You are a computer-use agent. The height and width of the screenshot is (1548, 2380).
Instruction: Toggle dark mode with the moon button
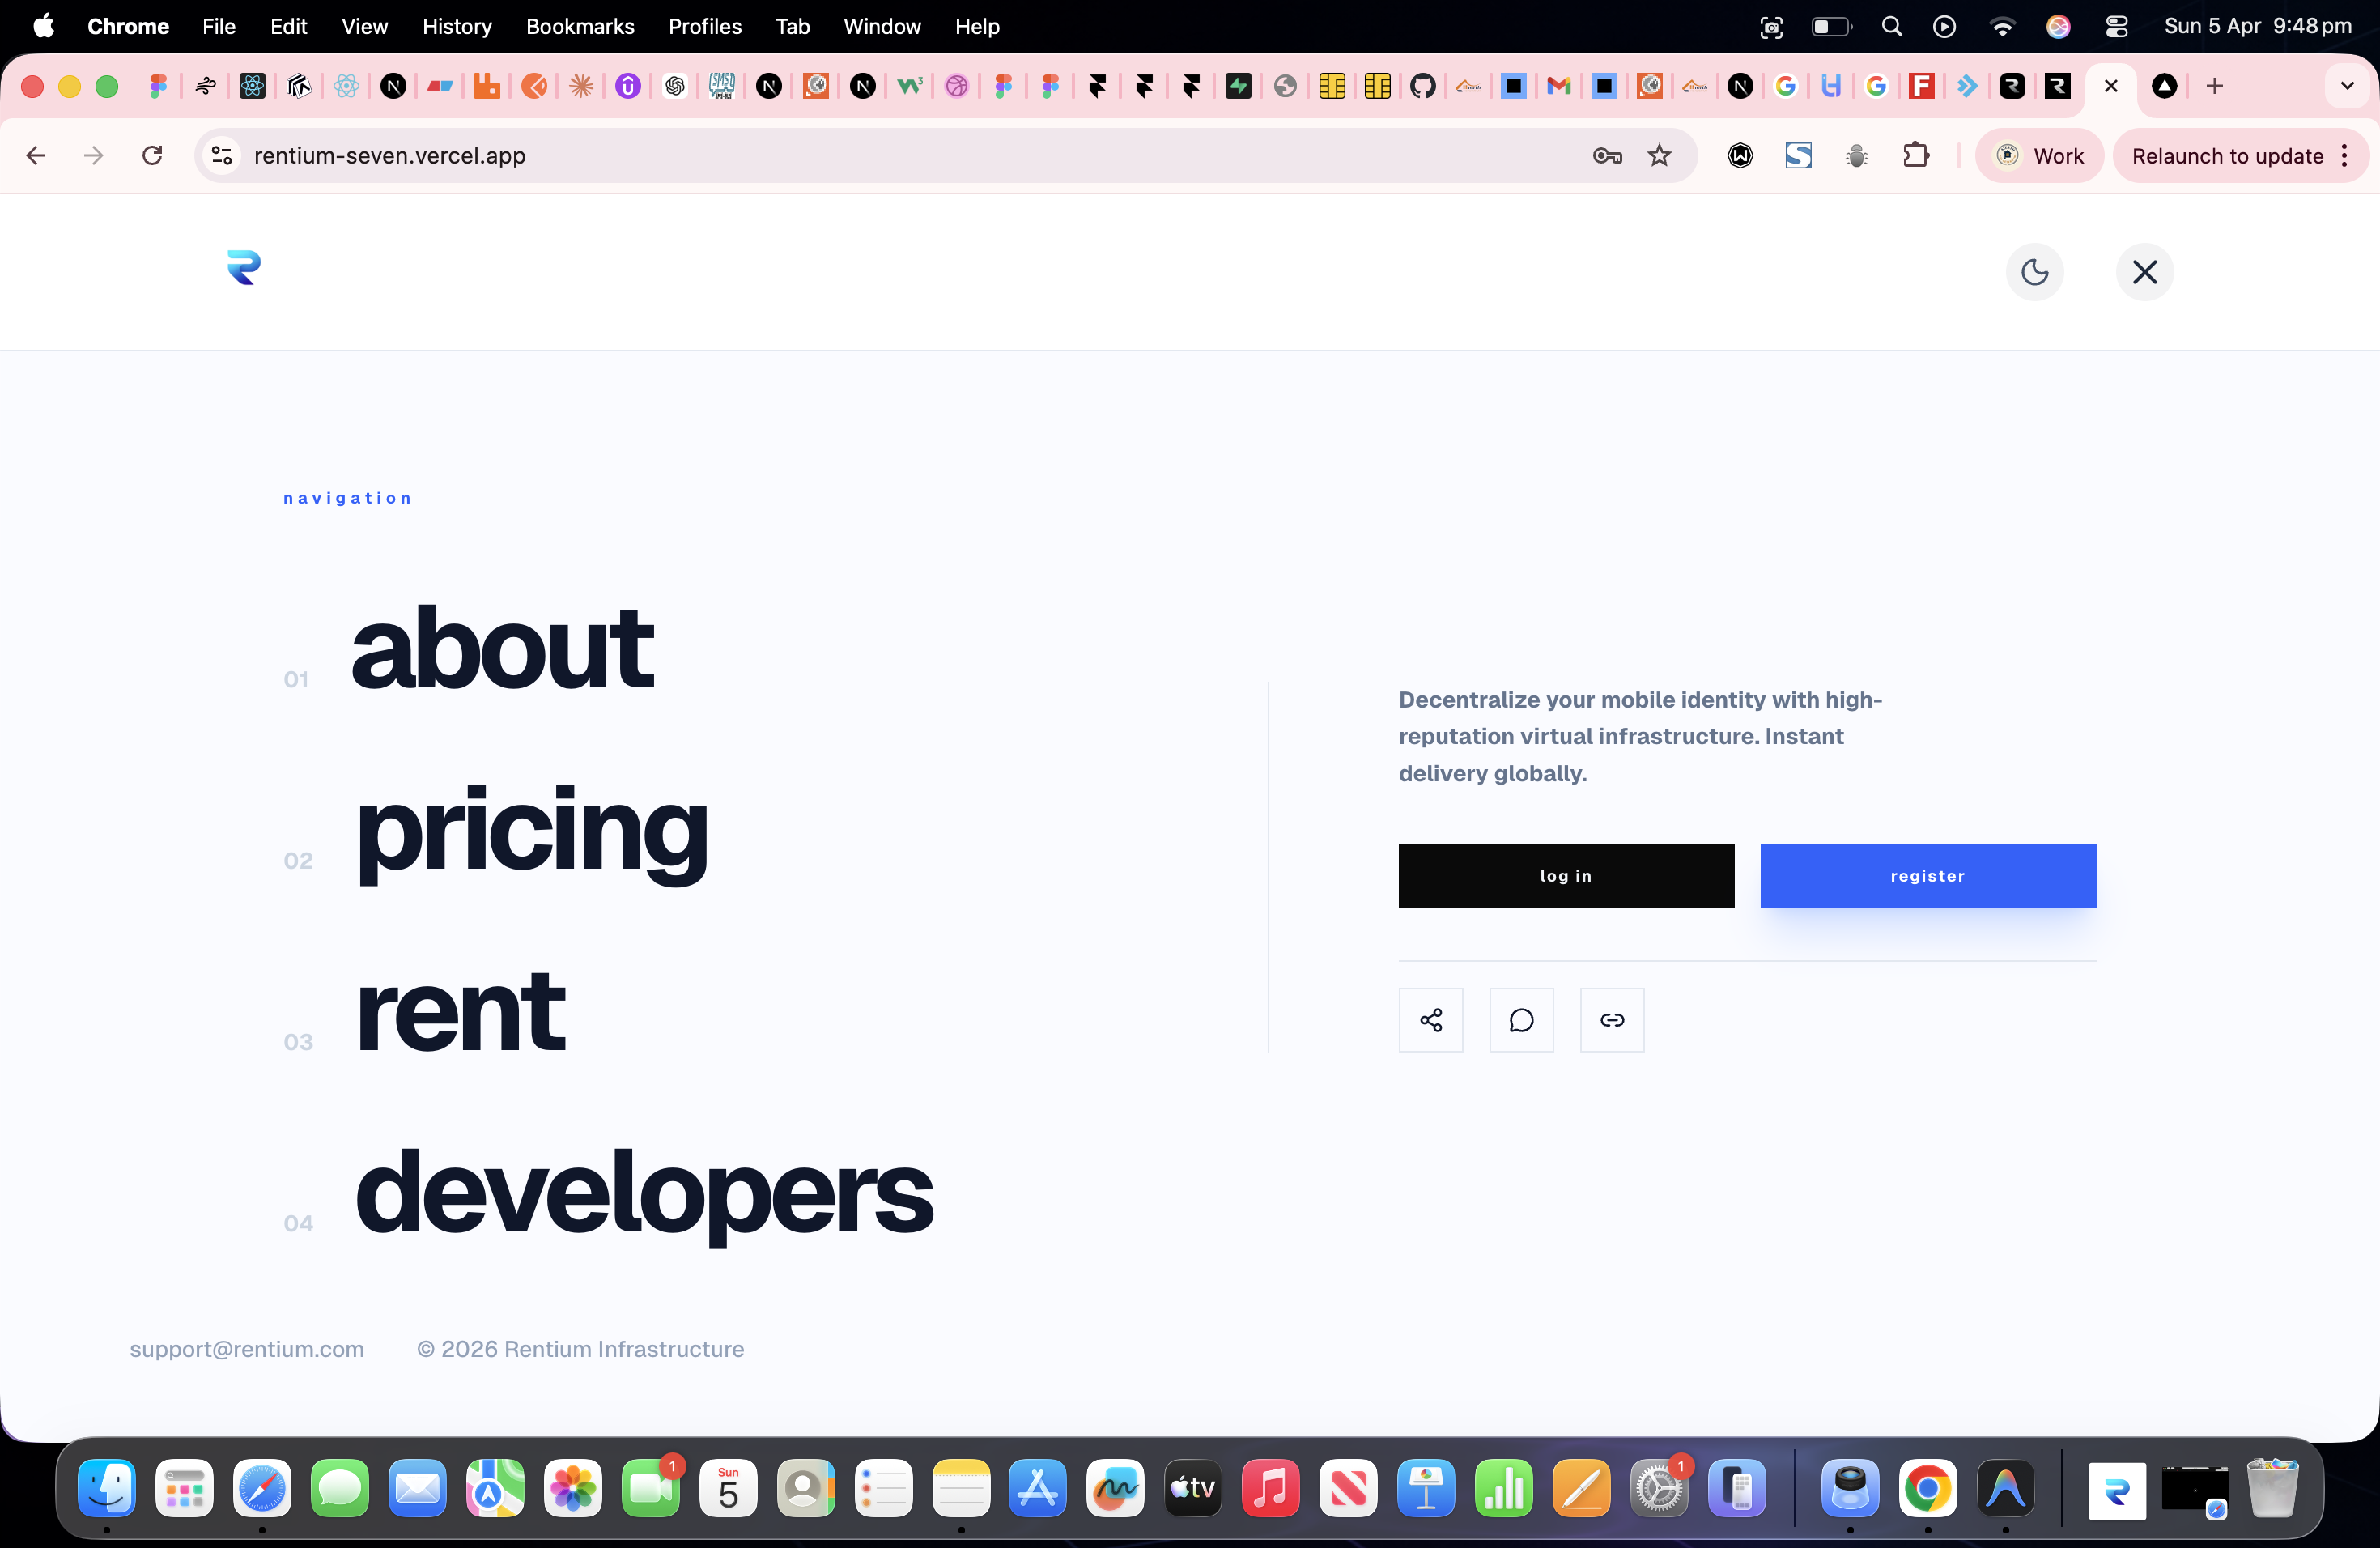[2035, 271]
